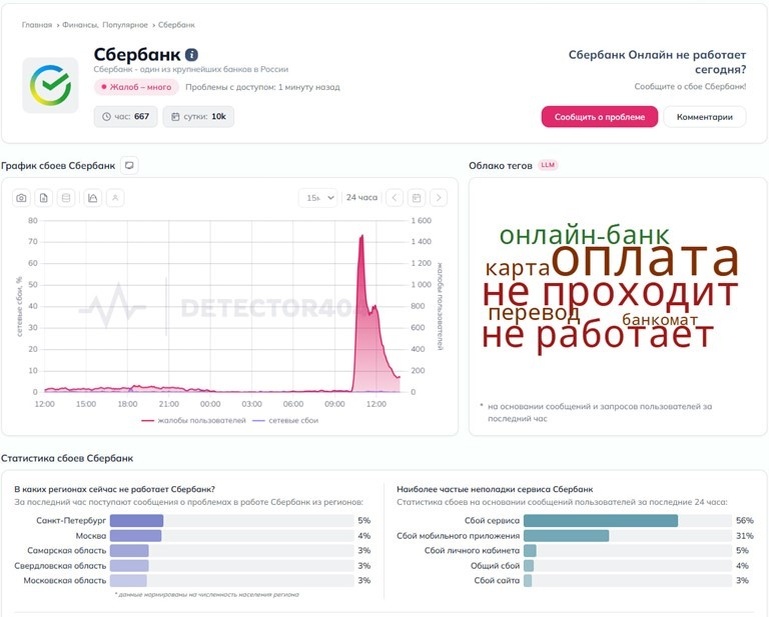Click the Общий сбой label

click(x=495, y=566)
